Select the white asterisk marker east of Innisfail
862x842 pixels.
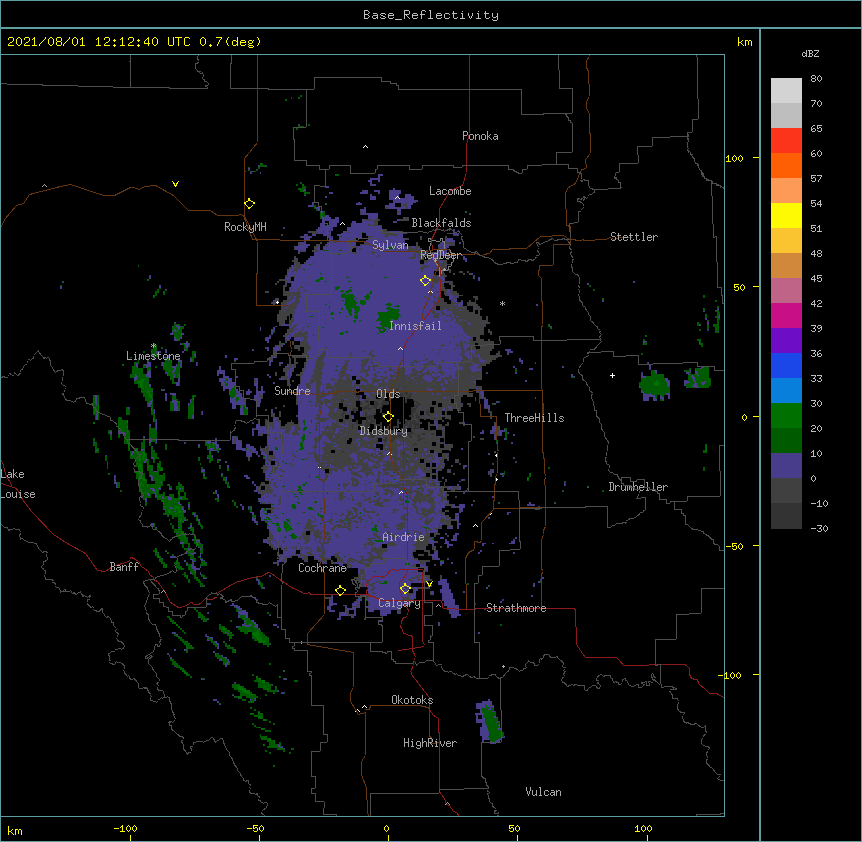coord(502,303)
